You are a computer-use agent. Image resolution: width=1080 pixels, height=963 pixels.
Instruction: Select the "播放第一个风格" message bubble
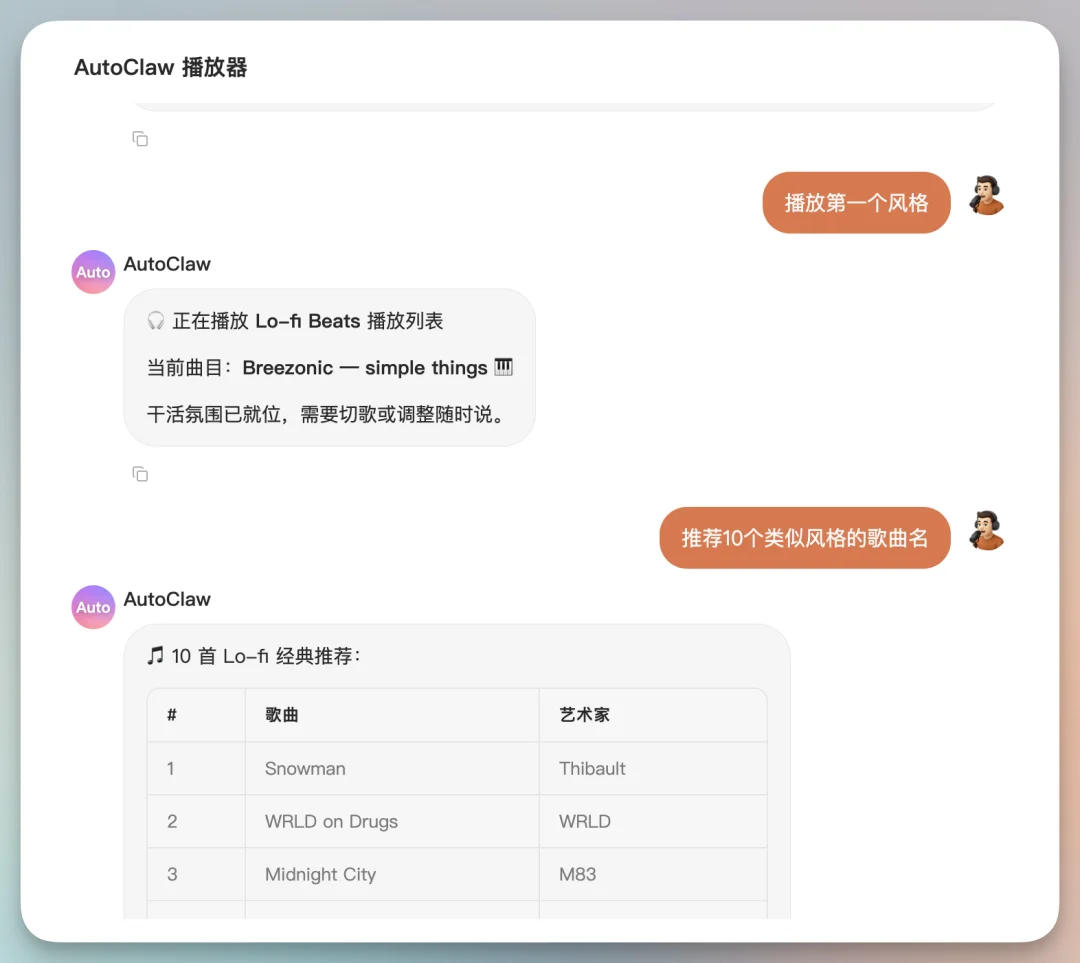pos(856,202)
